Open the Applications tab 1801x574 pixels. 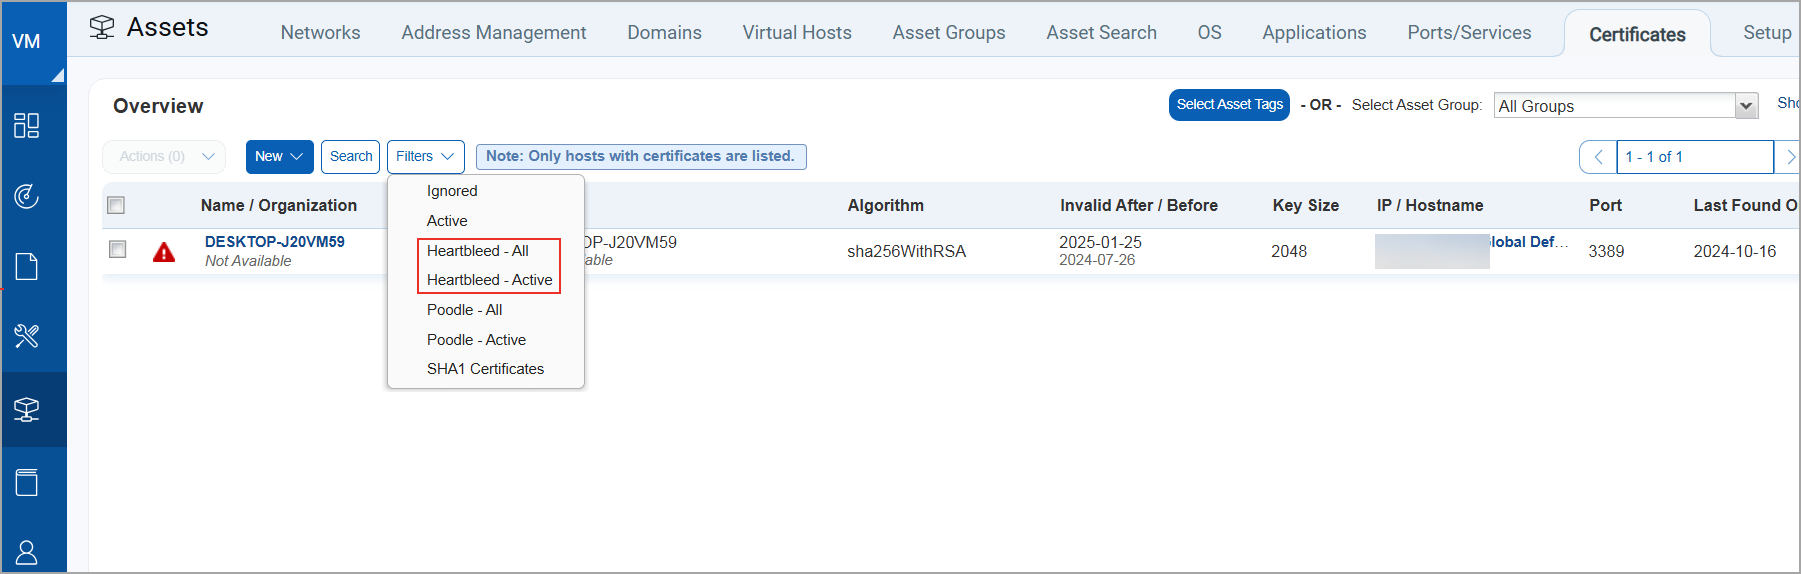pos(1314,33)
